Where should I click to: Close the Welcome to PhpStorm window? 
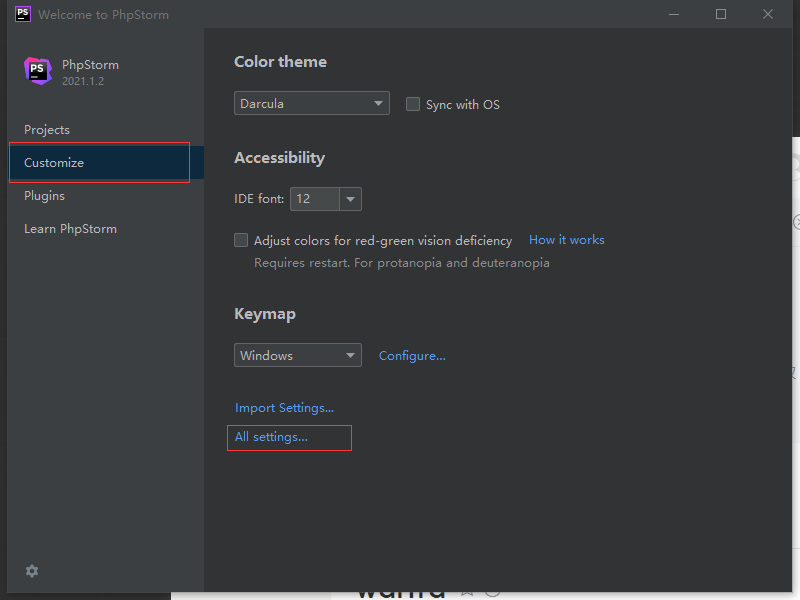coord(768,14)
